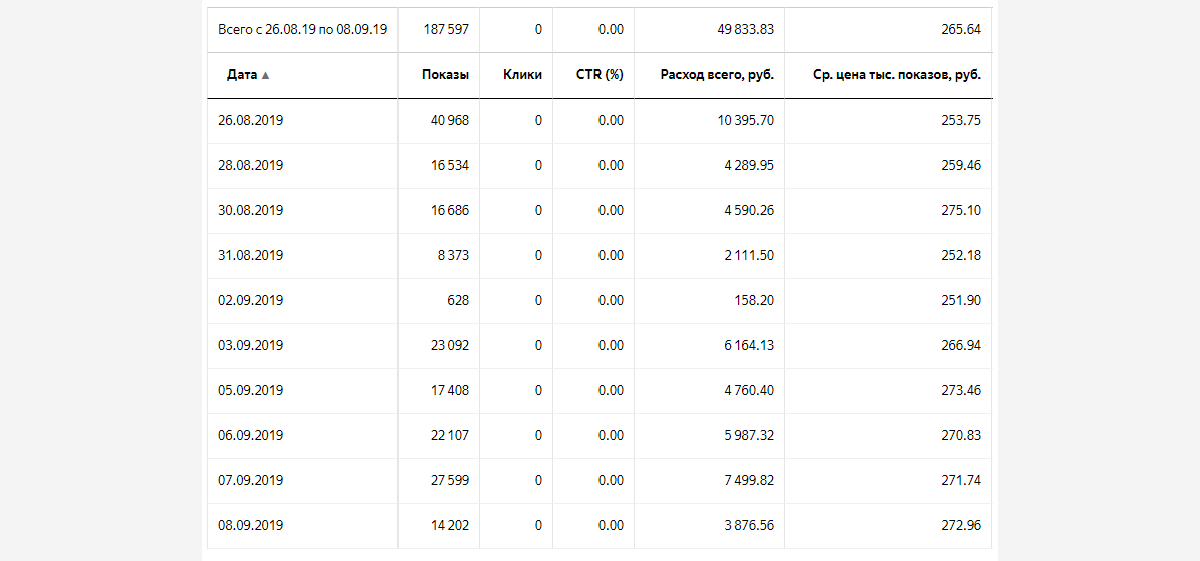This screenshot has height=561, width=1200.
Task: Sort table by Клики column header
Action: coord(523,75)
